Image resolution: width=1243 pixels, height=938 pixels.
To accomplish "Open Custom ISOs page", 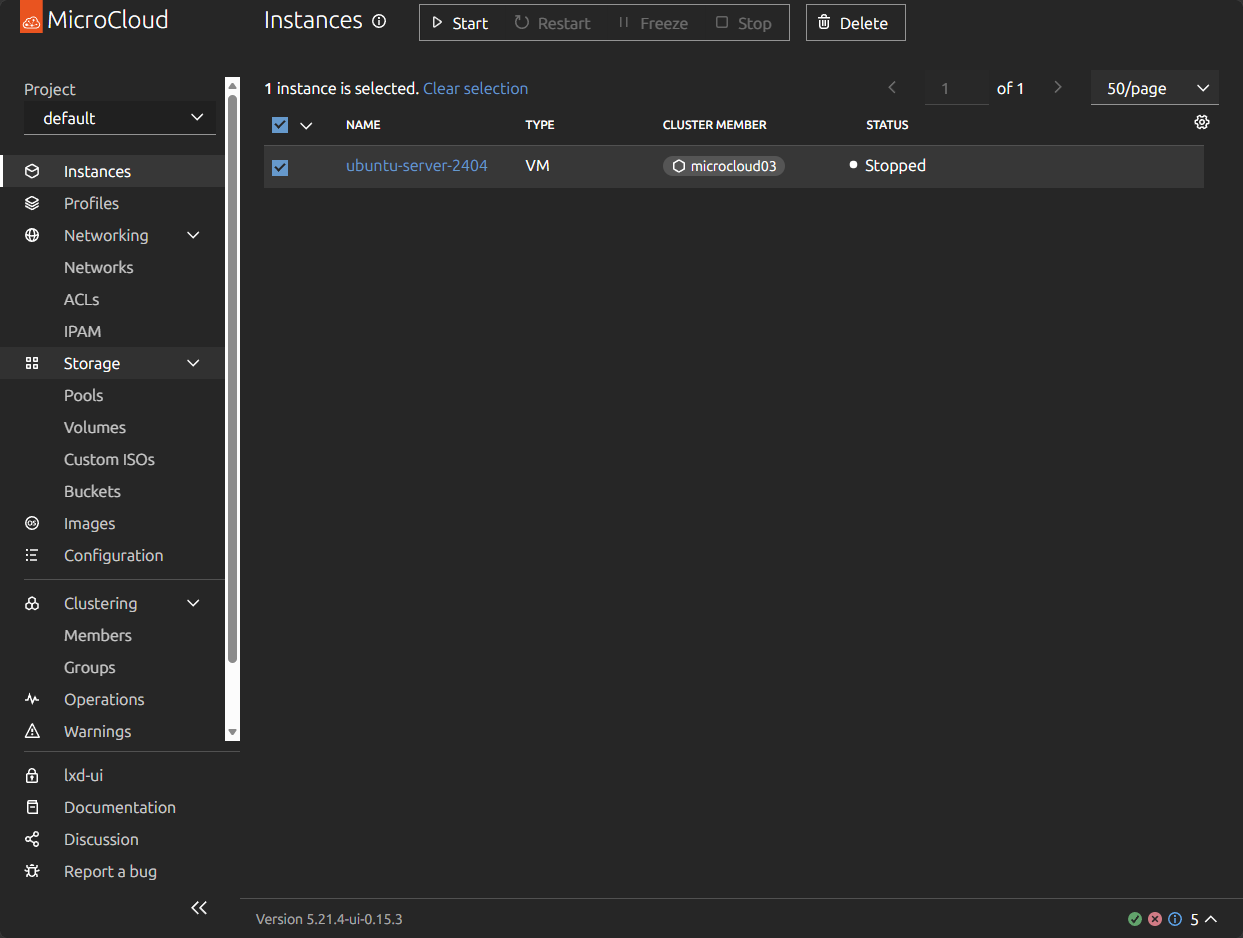I will pos(112,459).
